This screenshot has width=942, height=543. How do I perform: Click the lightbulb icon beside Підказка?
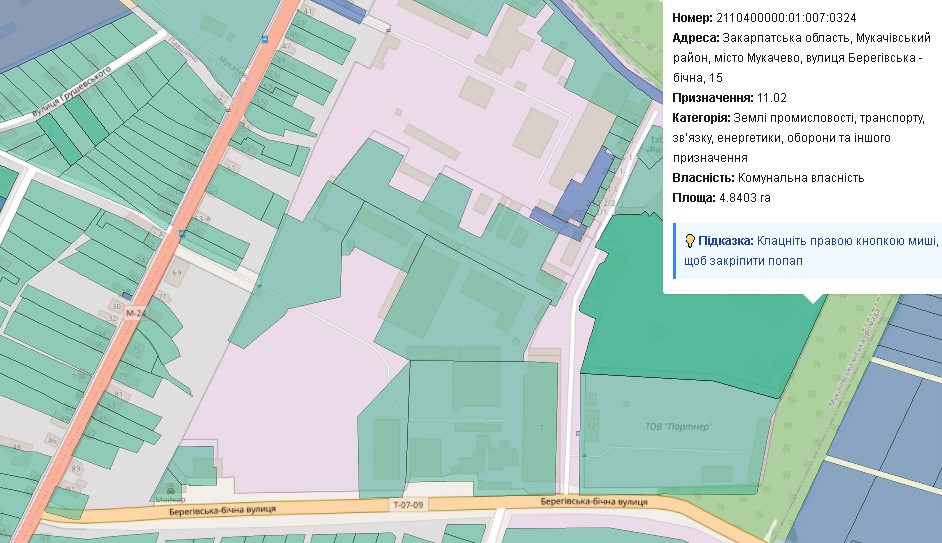click(x=689, y=241)
